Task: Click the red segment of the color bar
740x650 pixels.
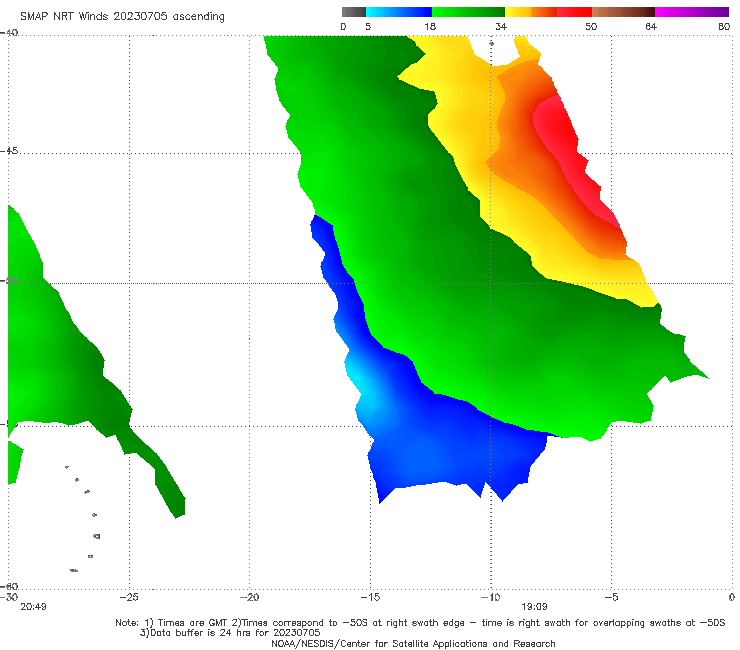Action: [574, 12]
